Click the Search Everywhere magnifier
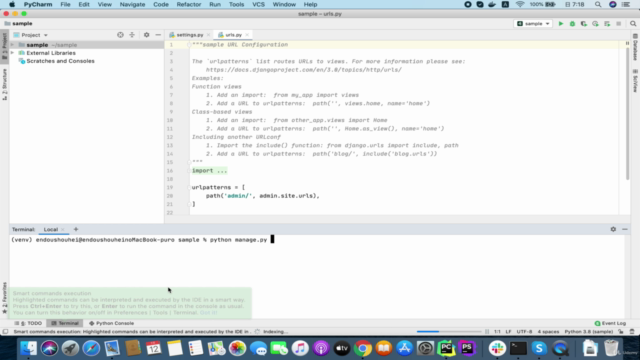The height and width of the screenshot is (360, 640). tap(633, 24)
